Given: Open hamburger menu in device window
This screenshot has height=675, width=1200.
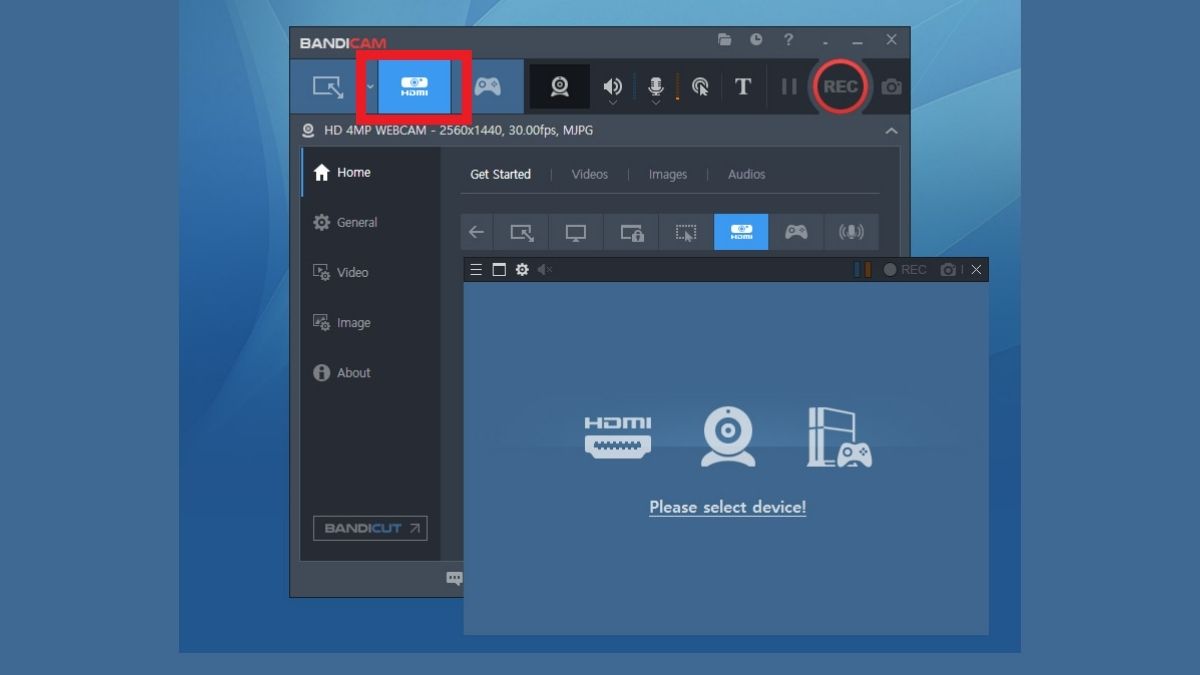Looking at the screenshot, I should 476,270.
